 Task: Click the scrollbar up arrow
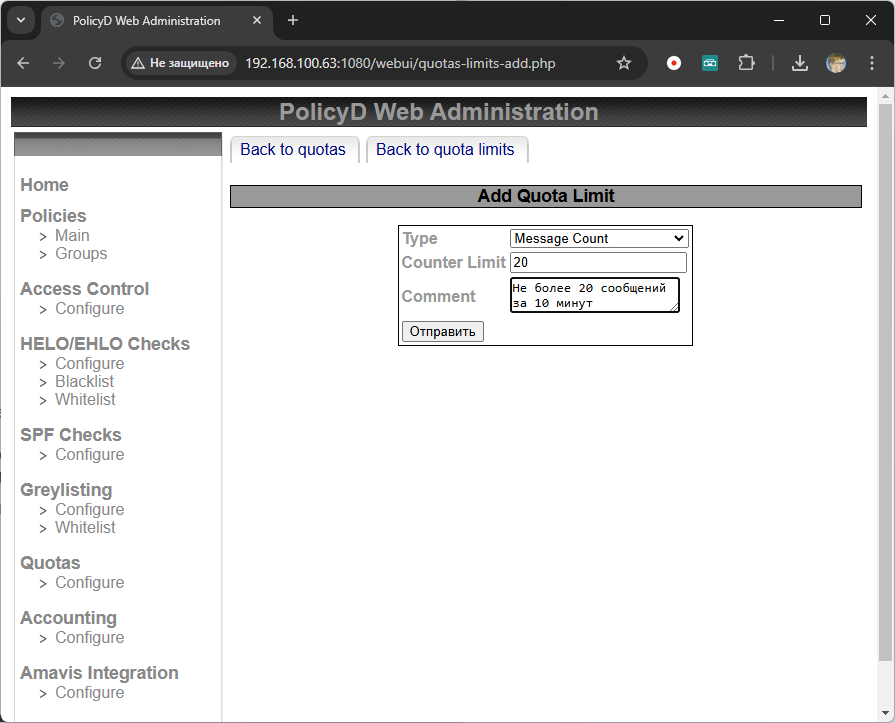click(885, 96)
